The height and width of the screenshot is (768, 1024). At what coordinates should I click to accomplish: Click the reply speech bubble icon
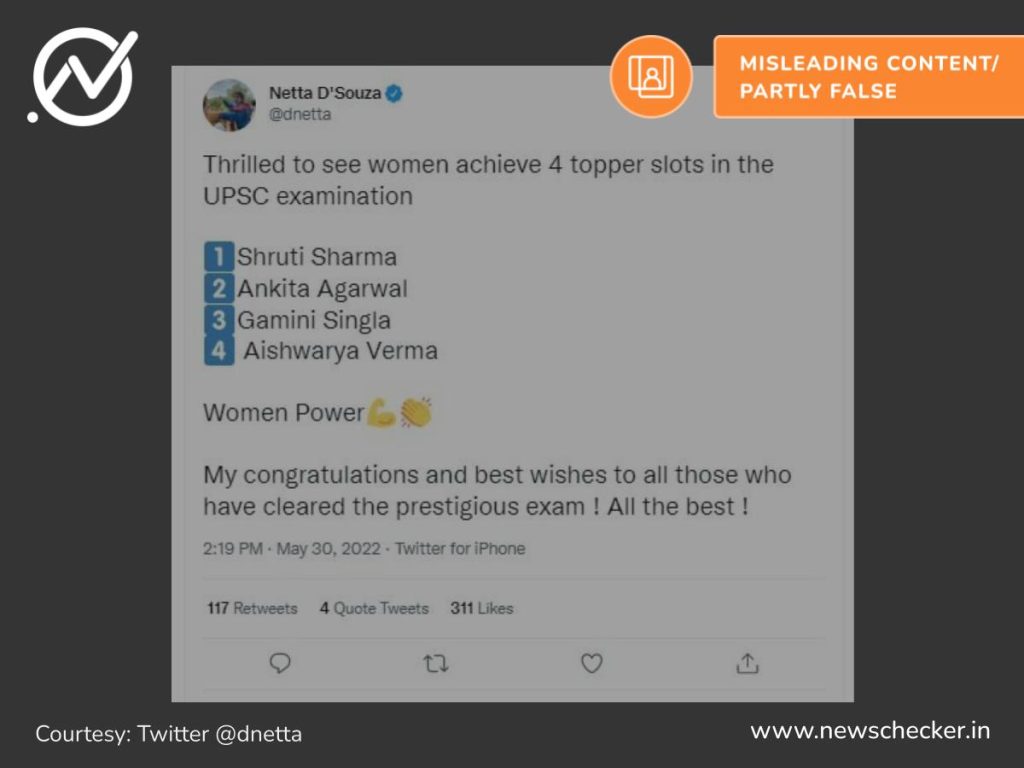click(x=280, y=663)
